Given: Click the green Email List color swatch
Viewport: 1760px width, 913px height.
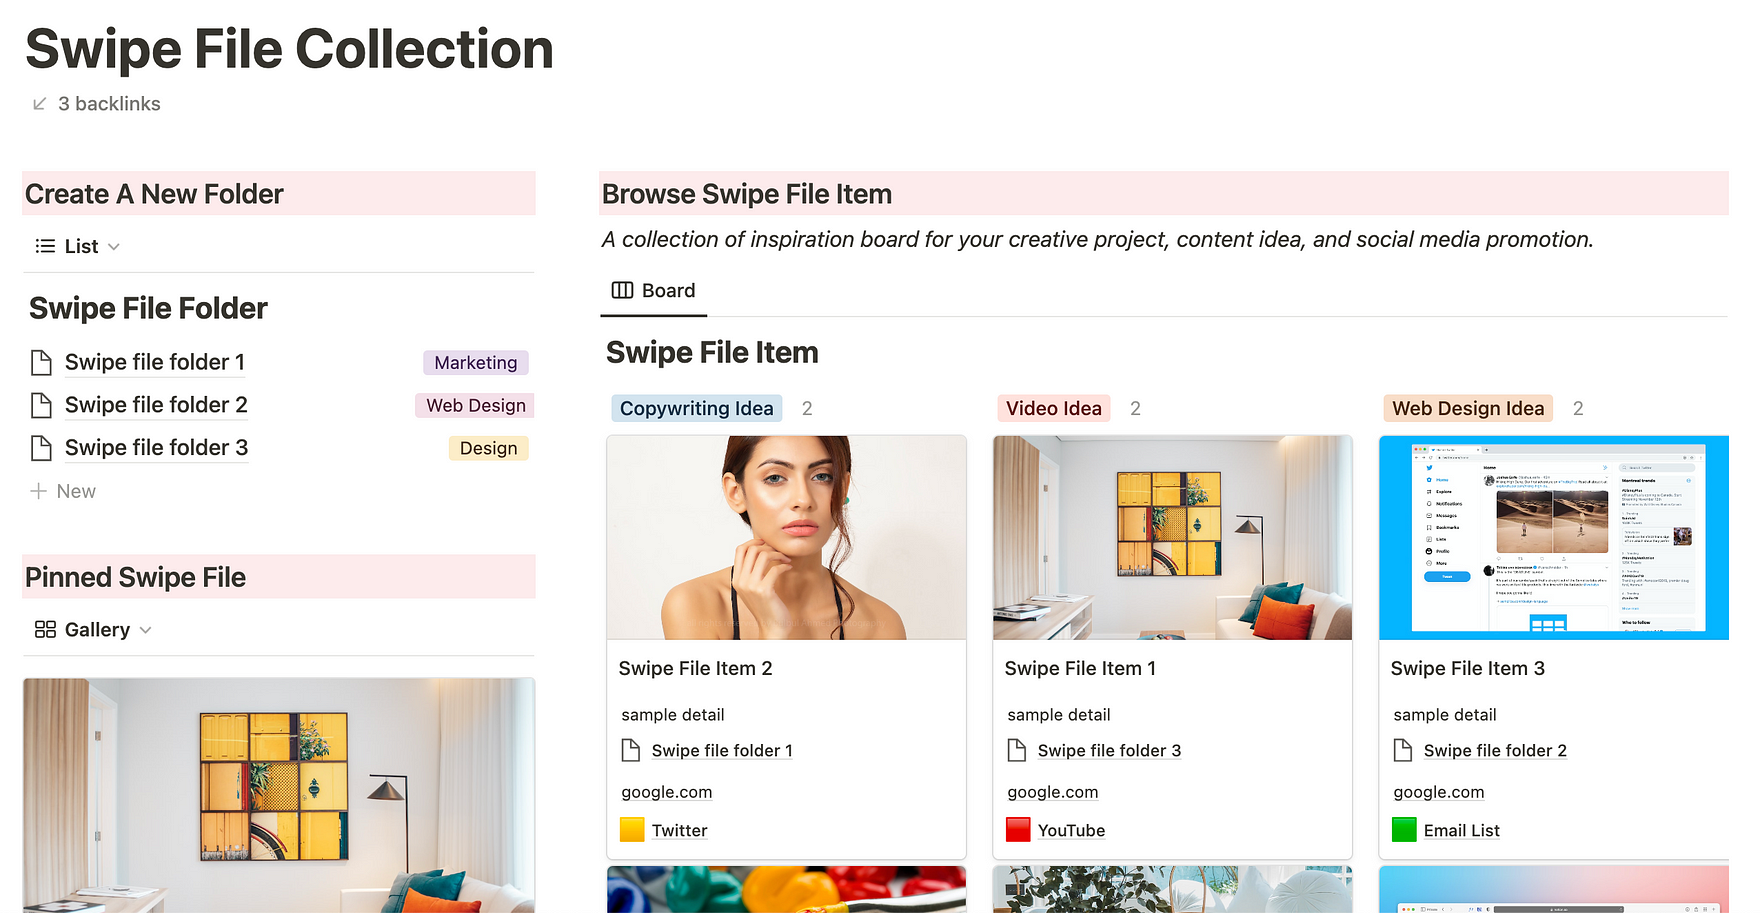Looking at the screenshot, I should 1404,830.
